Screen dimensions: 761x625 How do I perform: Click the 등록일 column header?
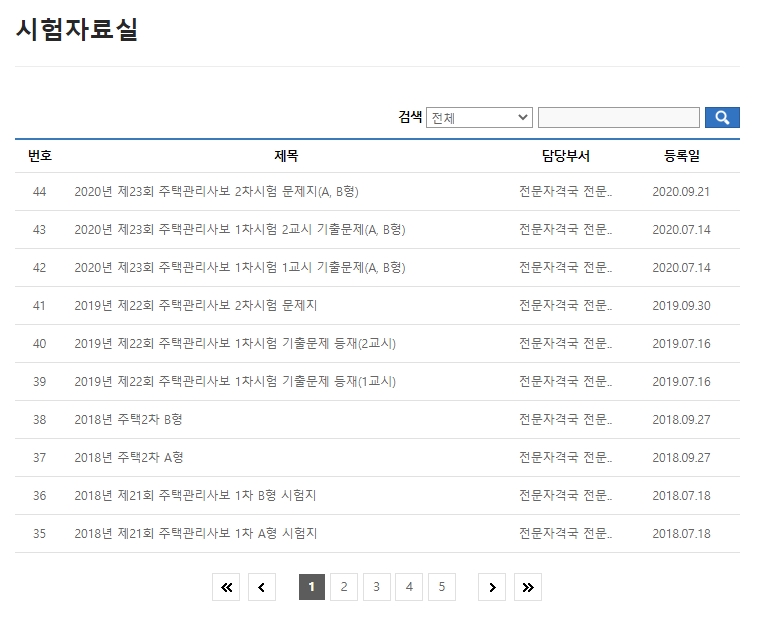(681, 156)
